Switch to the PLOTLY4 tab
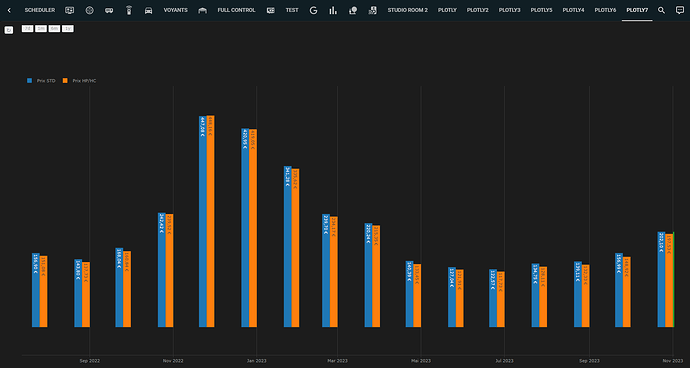690x368 pixels. (573, 10)
